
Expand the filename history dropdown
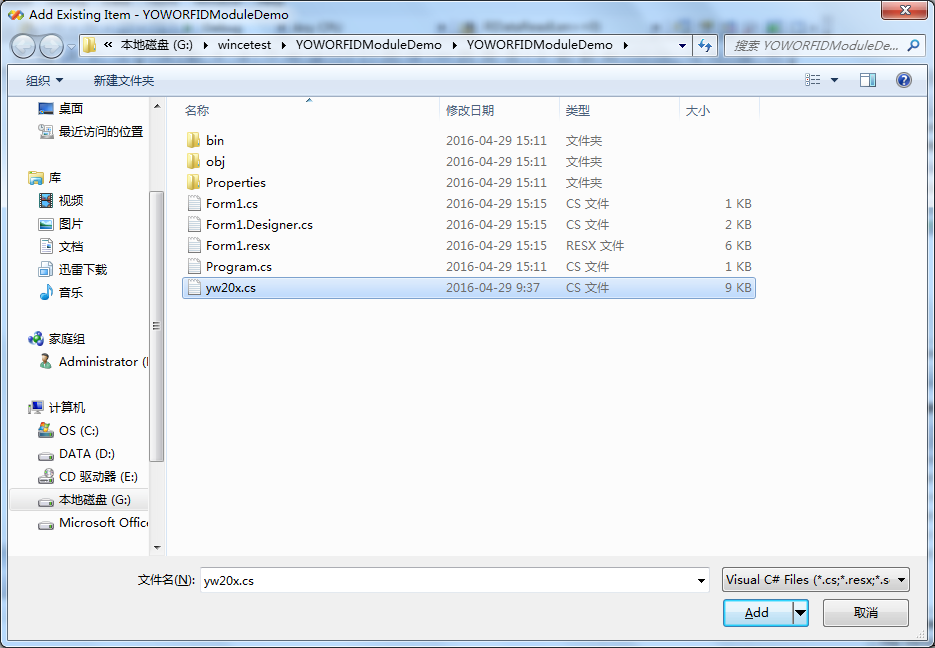pos(702,580)
